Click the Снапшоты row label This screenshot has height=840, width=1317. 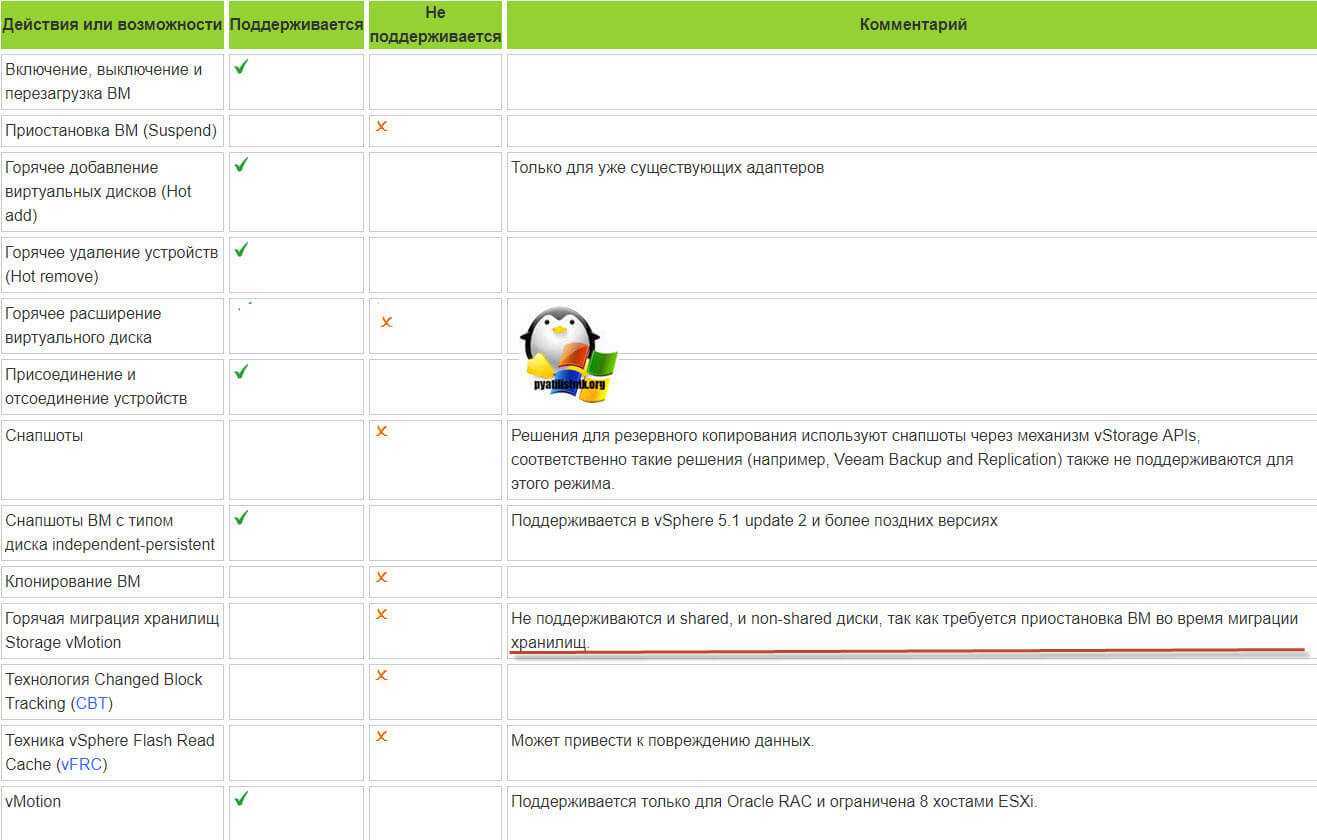[x=44, y=436]
